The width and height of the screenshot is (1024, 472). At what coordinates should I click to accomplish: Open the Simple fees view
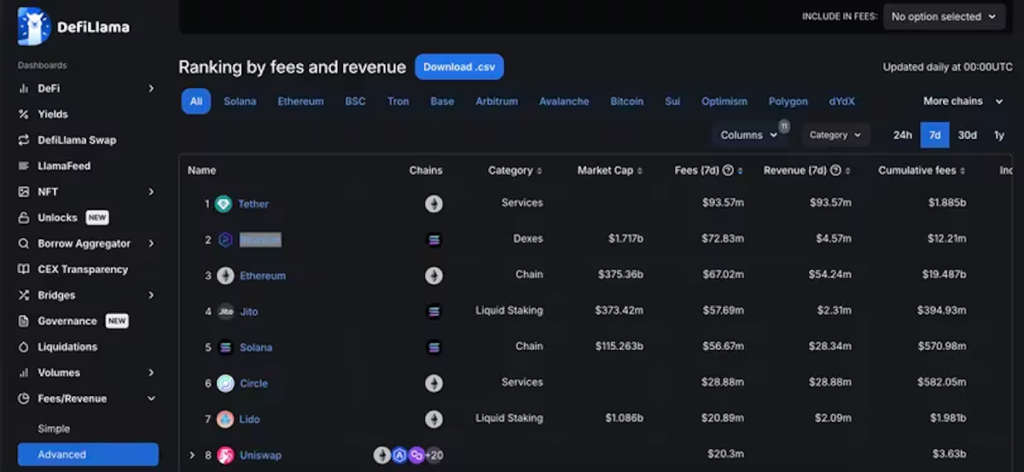(x=54, y=429)
